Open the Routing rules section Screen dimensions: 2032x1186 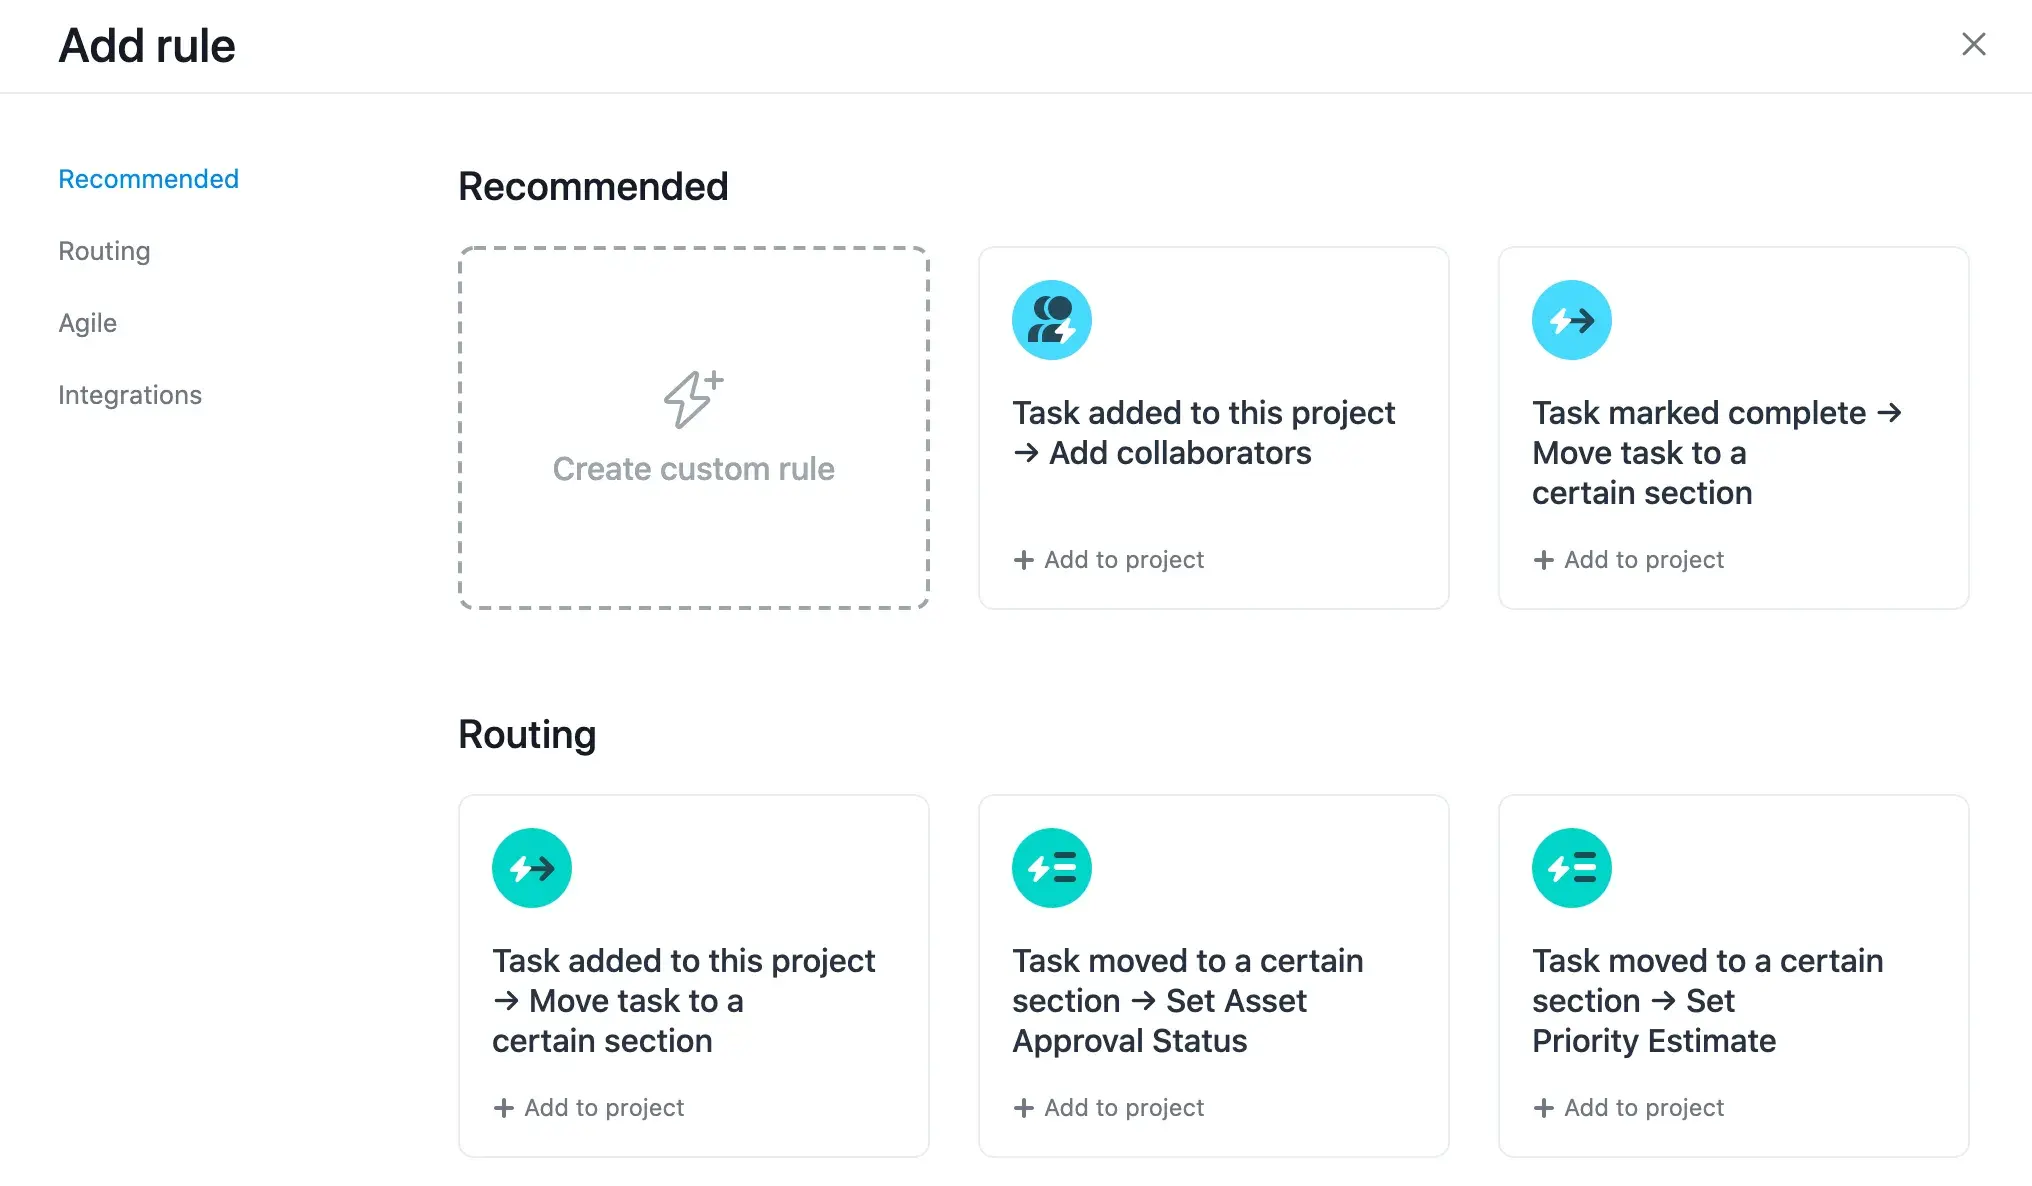pos(102,250)
